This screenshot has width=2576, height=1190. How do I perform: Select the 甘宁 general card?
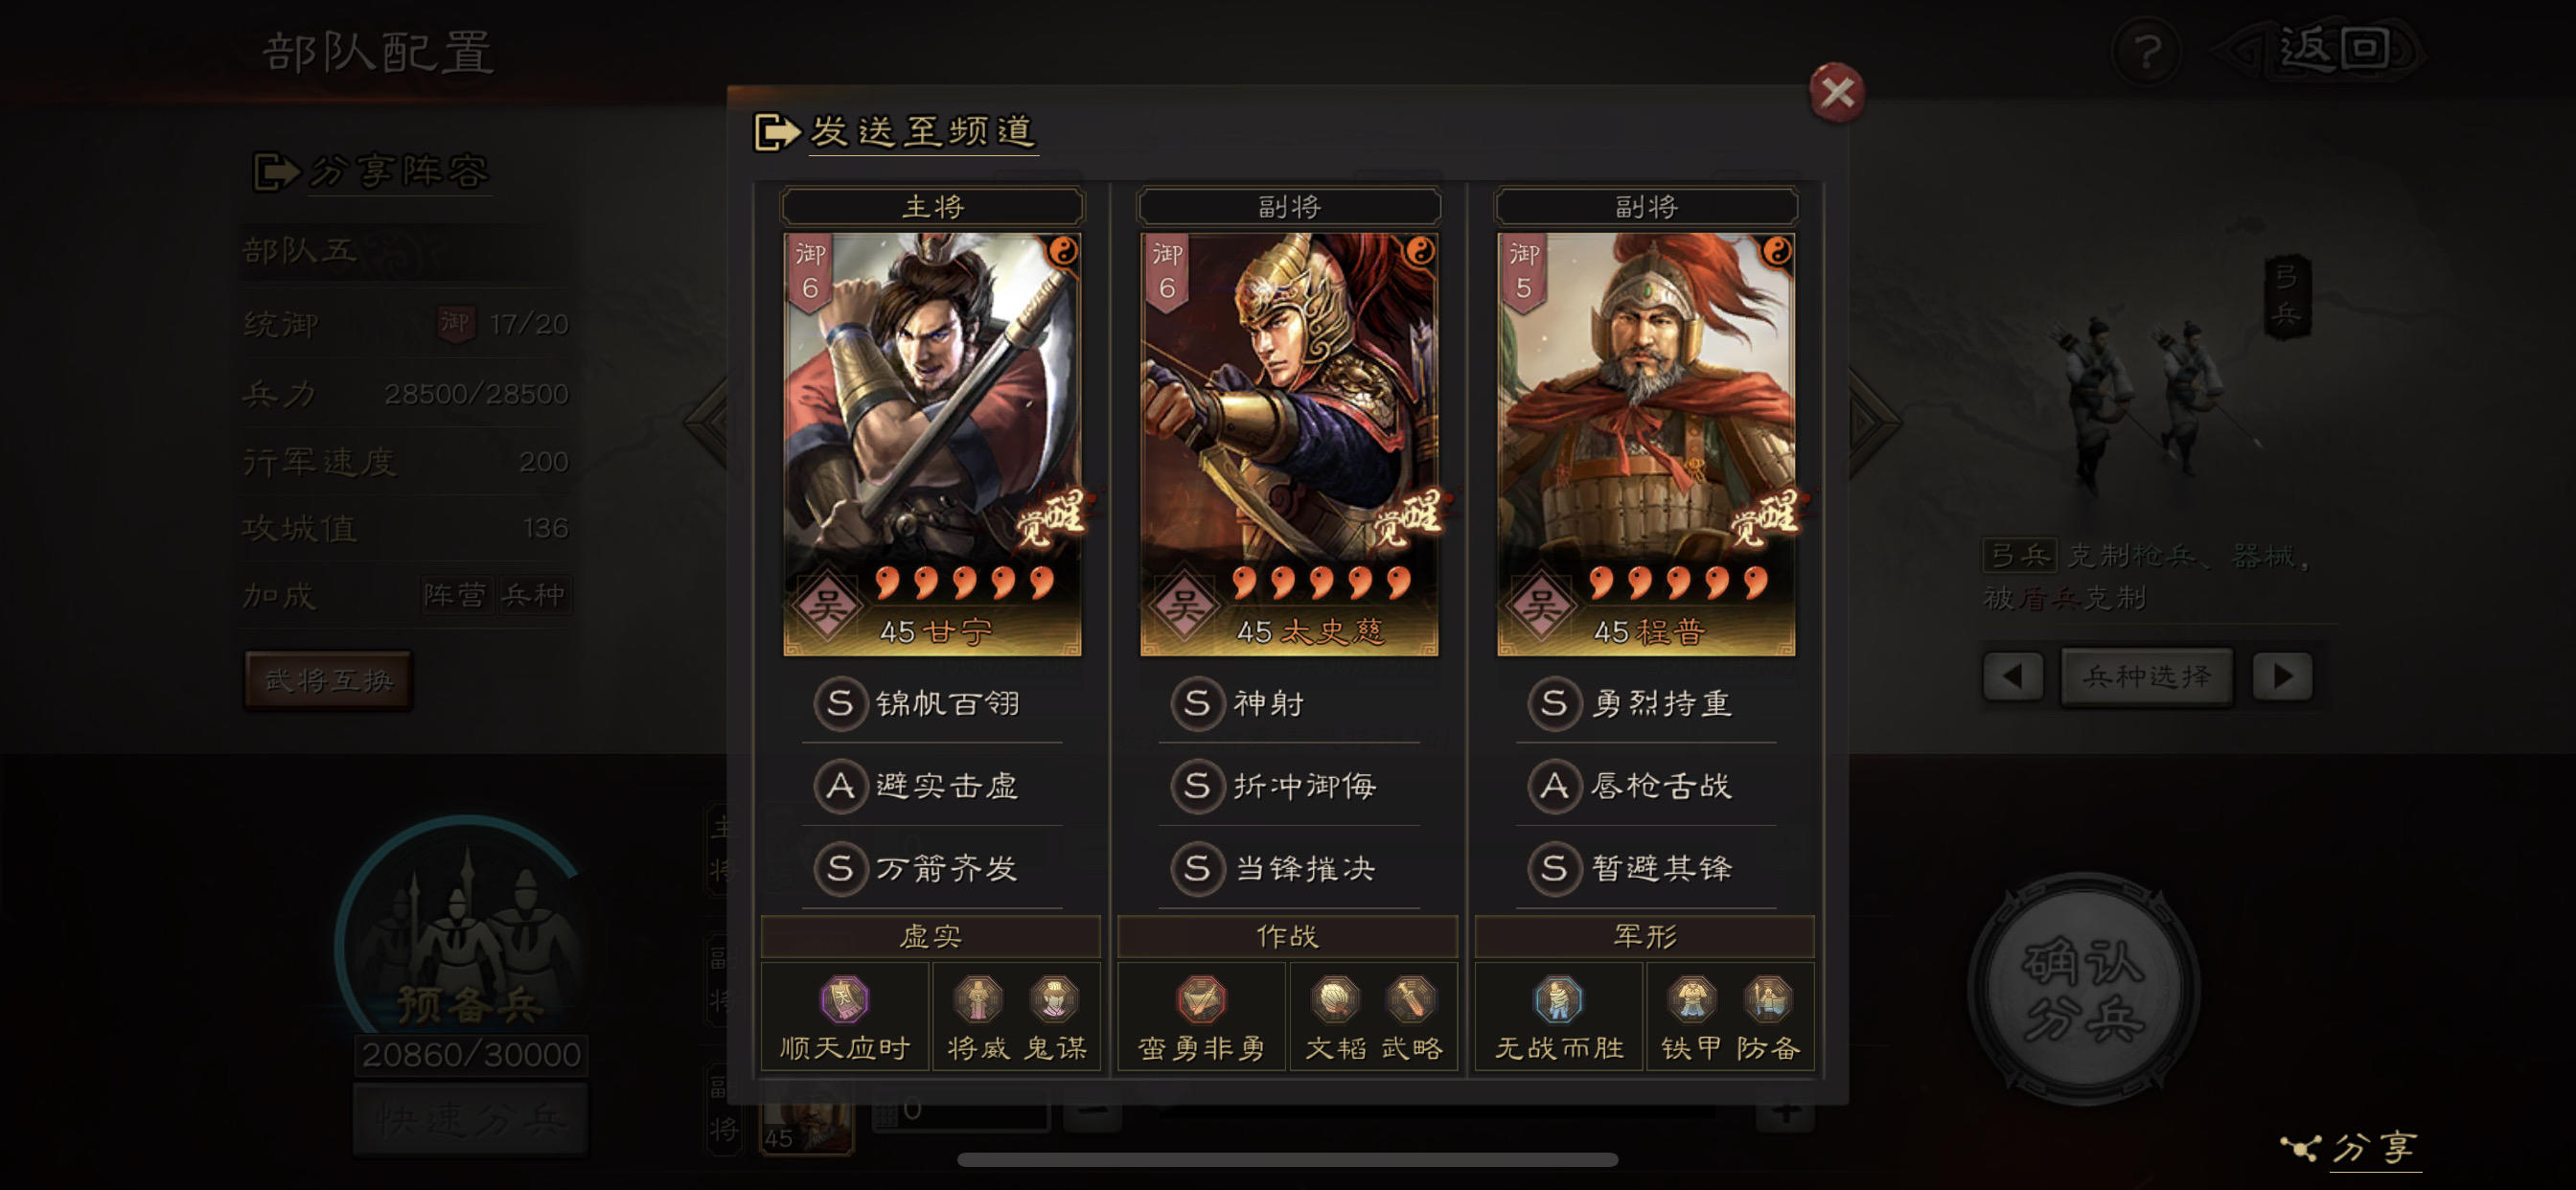pos(932,445)
